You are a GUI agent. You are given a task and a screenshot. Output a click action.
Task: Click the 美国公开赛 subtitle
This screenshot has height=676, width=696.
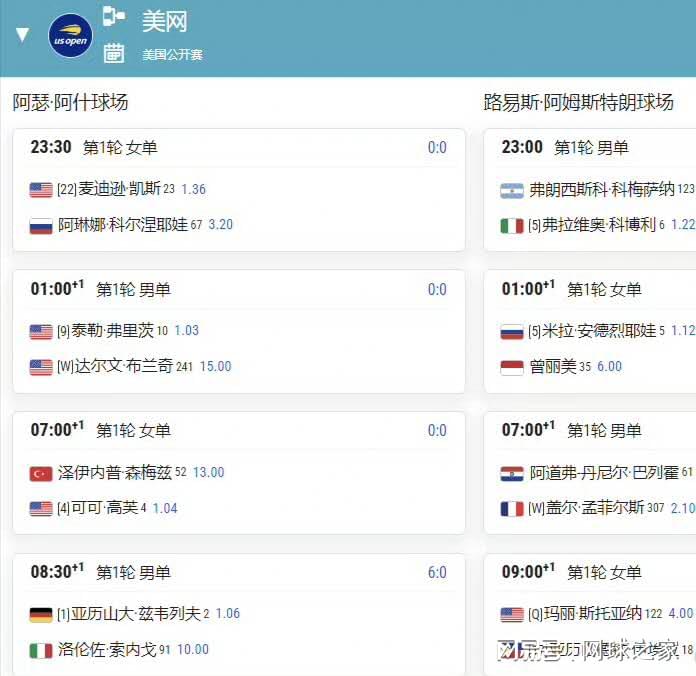172,55
